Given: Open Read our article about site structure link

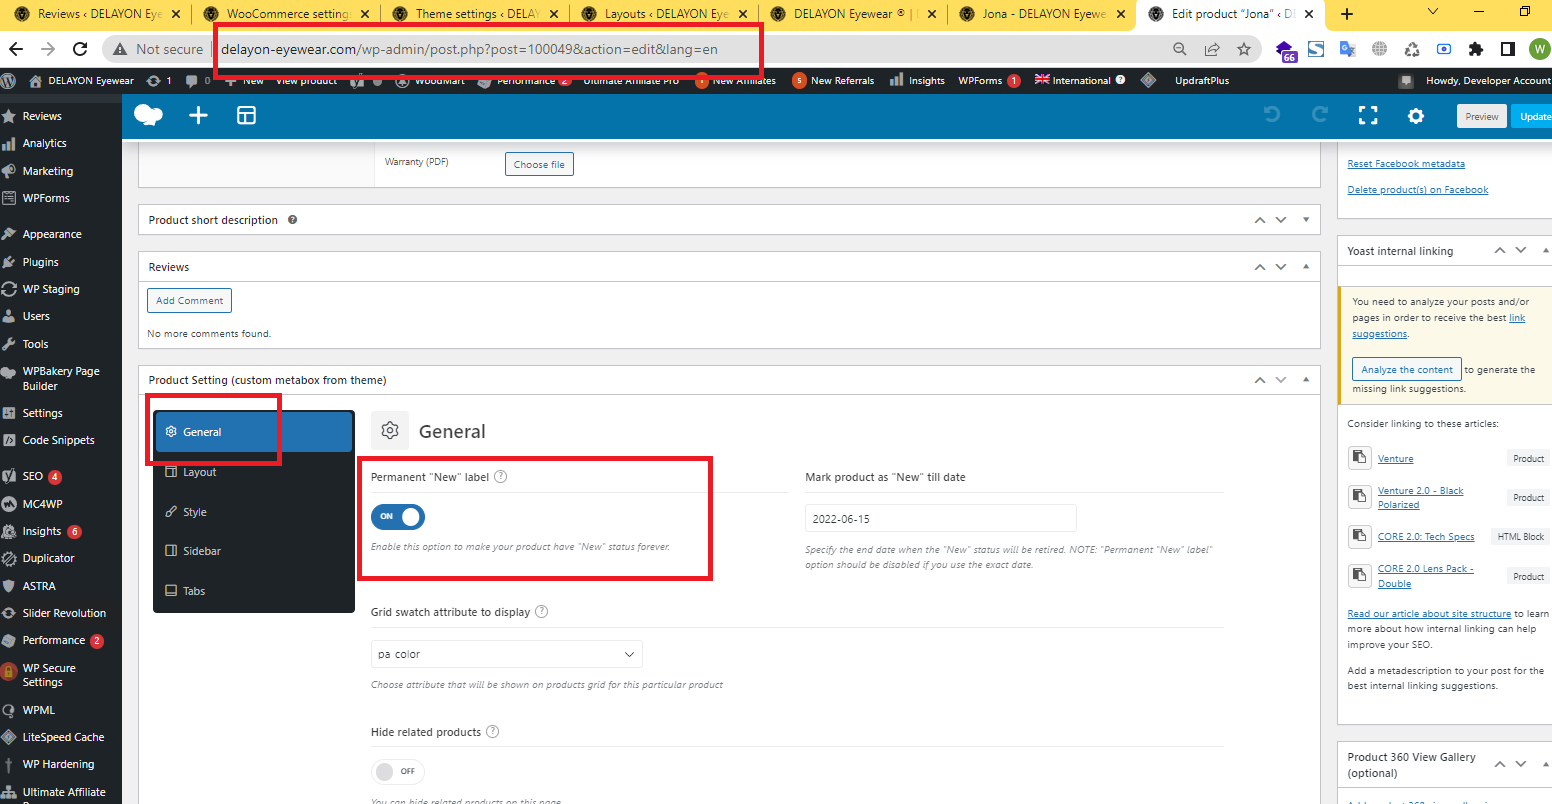Looking at the screenshot, I should (1429, 613).
